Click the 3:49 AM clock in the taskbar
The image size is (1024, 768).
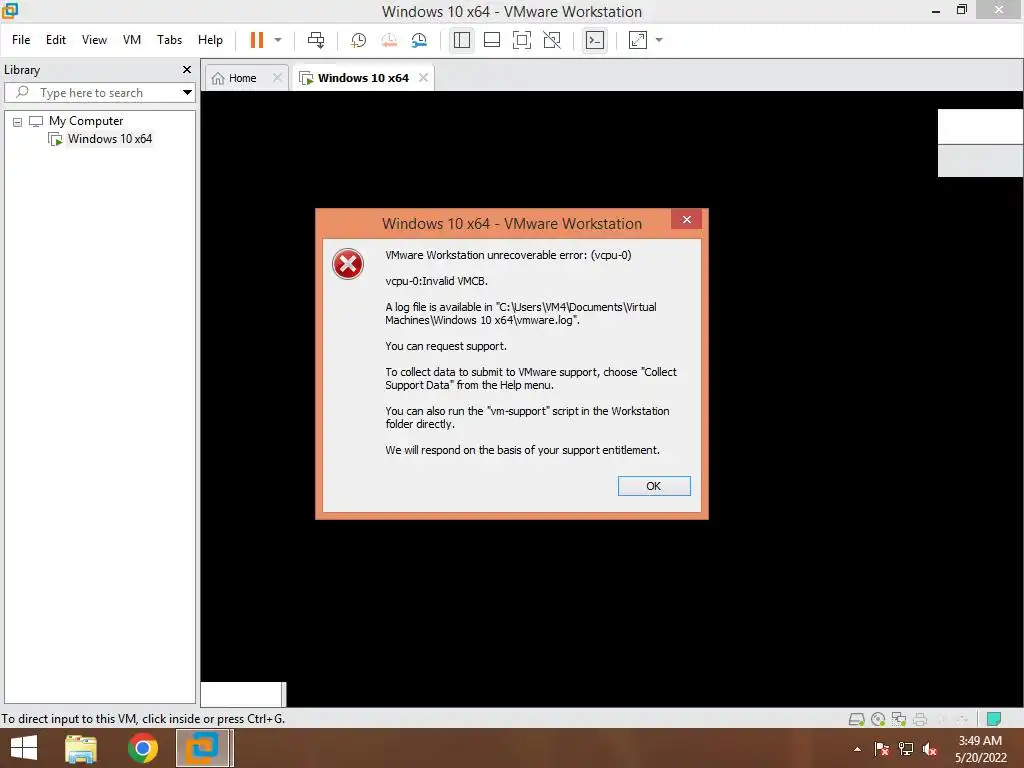pos(980,741)
